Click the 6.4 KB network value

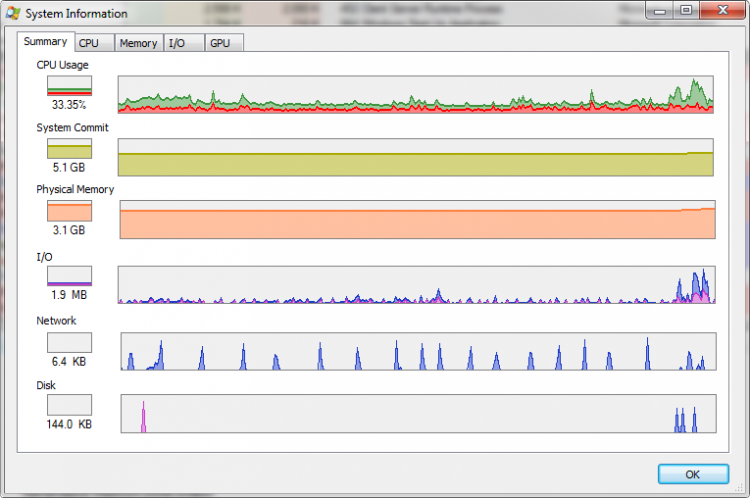tap(69, 362)
